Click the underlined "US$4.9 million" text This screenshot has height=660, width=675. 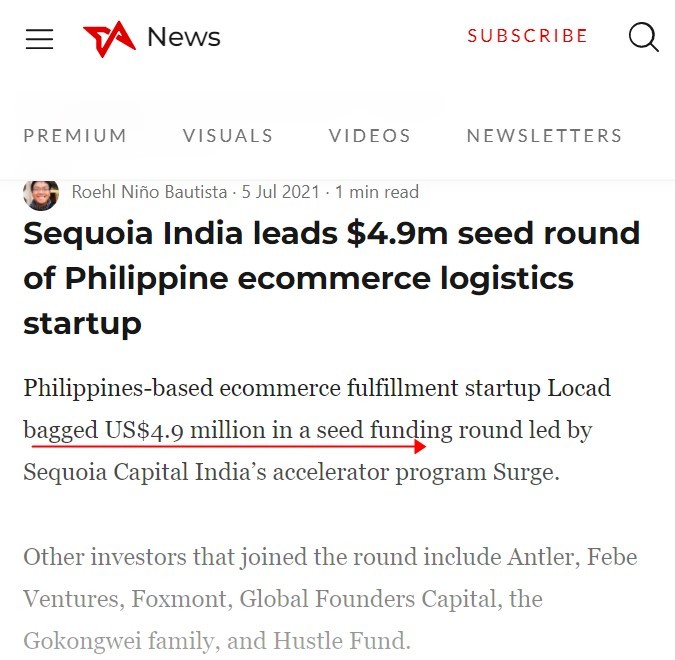(x=185, y=430)
